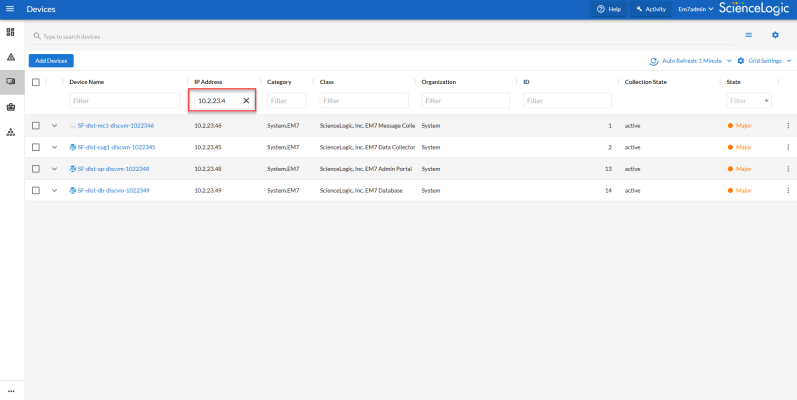Click the Add Devices button

pos(51,61)
